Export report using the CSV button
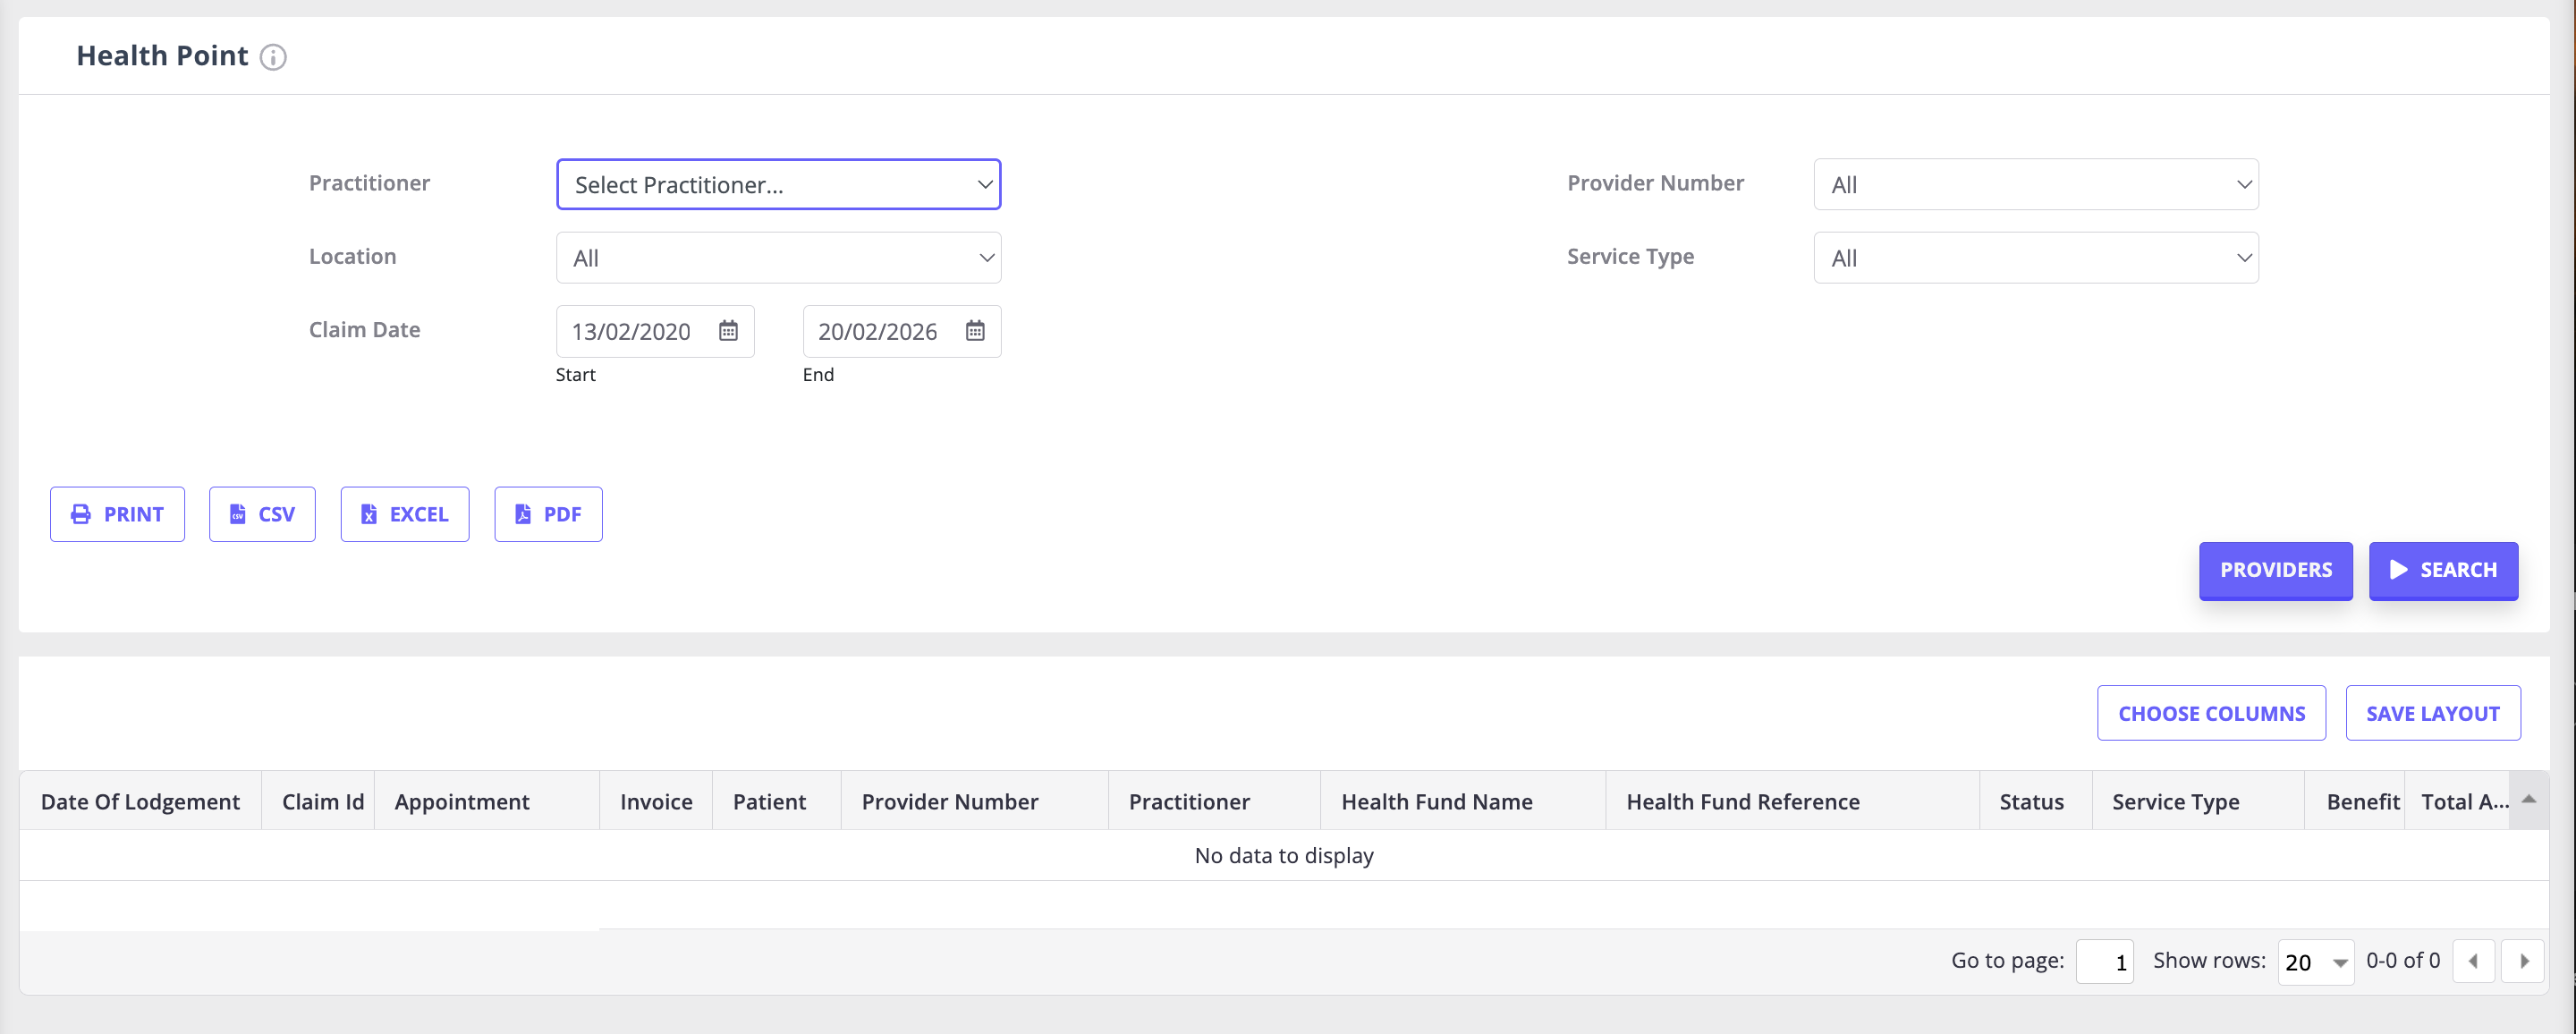This screenshot has height=1034, width=2576. coord(262,514)
